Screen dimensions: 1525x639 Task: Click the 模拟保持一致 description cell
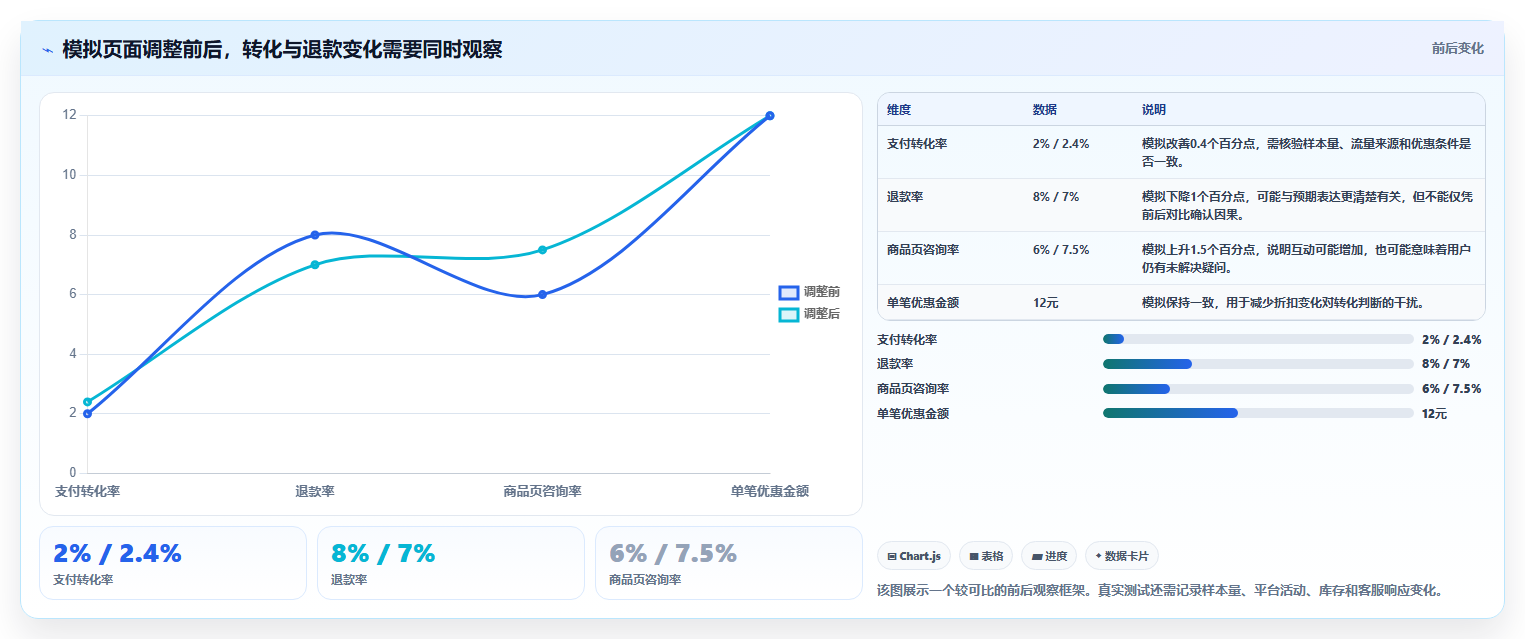coord(1283,303)
